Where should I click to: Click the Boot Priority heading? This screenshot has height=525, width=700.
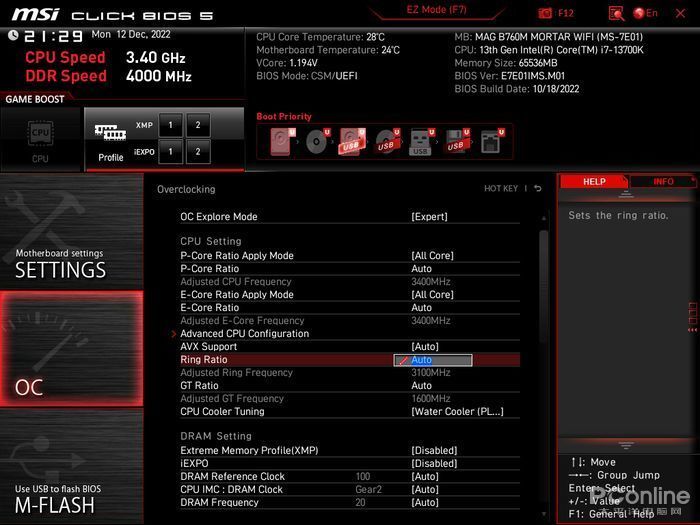click(x=283, y=117)
